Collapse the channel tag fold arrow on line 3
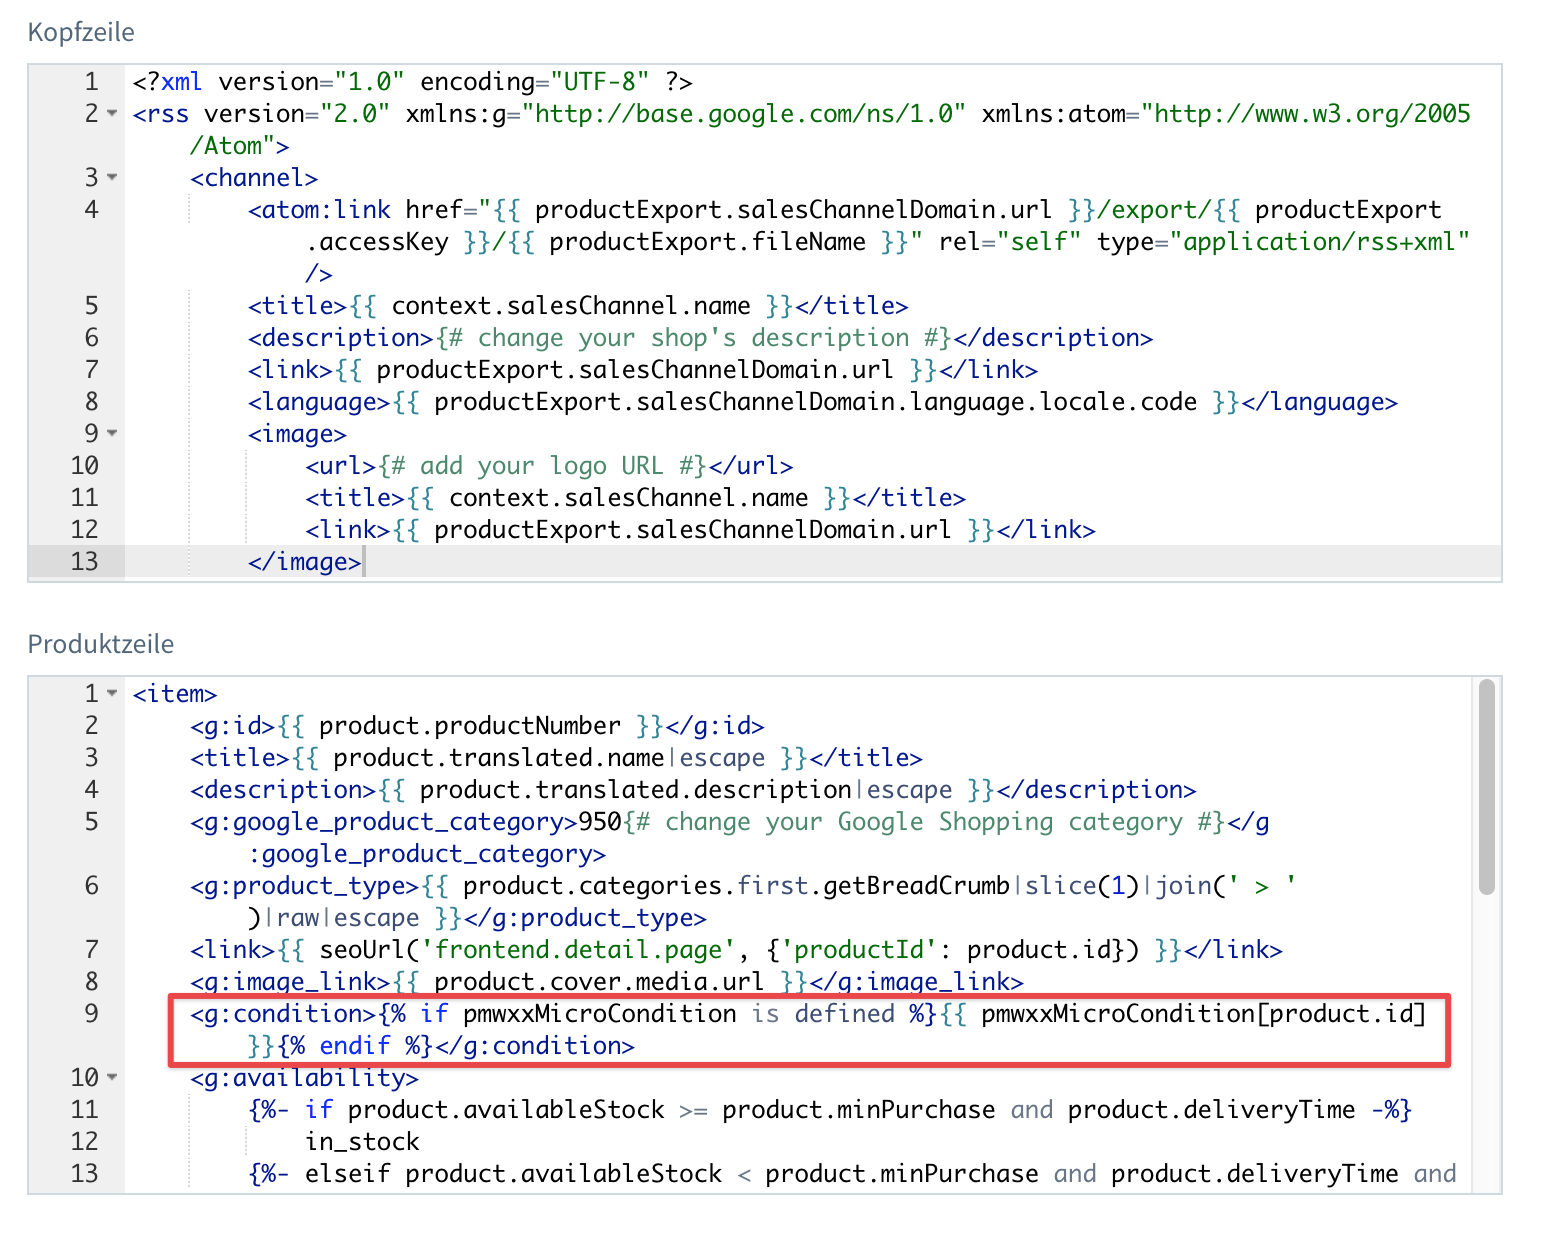Screen dimensions: 1552x1242 (x=112, y=178)
